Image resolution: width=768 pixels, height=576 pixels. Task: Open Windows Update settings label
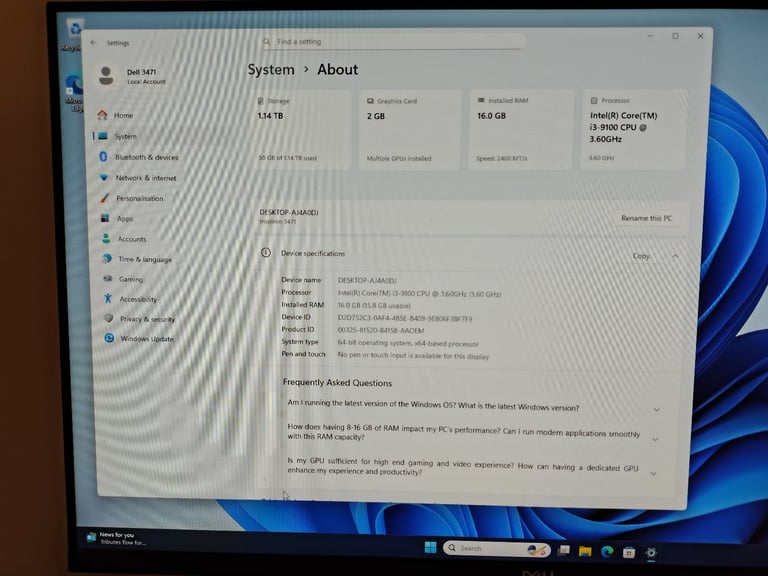(x=147, y=339)
